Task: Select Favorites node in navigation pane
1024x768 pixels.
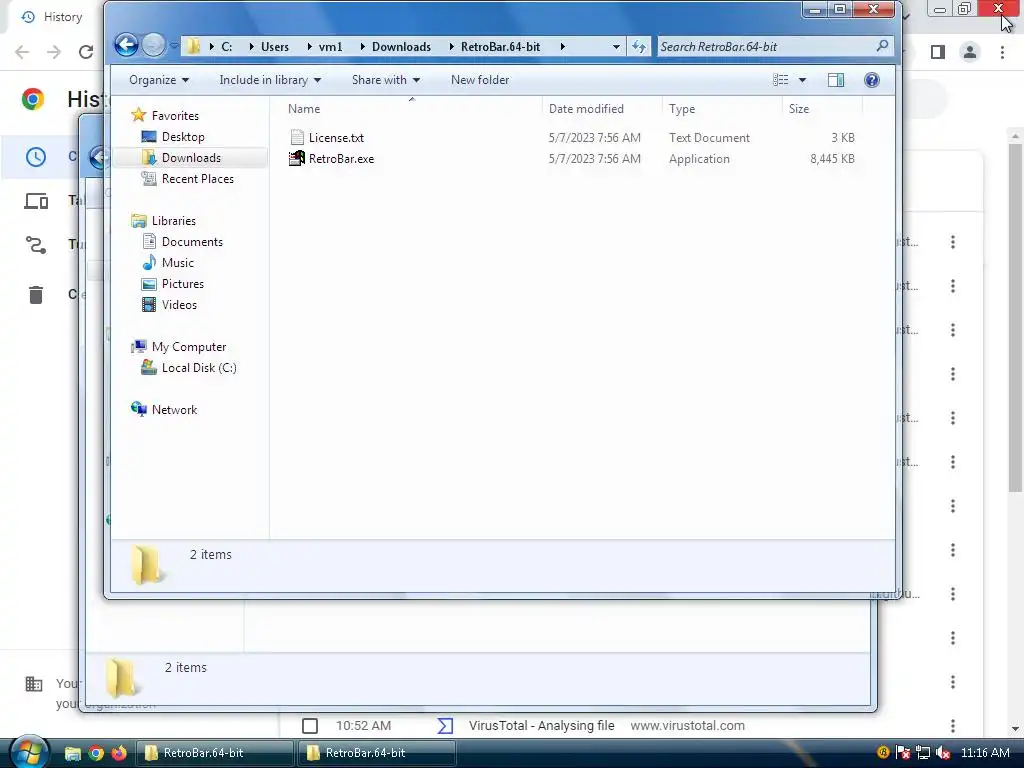Action: pyautogui.click(x=175, y=116)
